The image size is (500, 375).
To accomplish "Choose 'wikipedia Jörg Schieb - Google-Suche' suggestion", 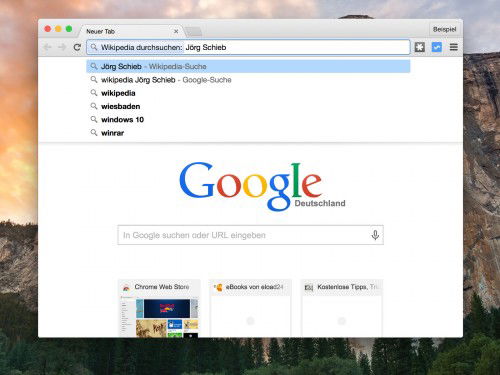I will (248, 80).
